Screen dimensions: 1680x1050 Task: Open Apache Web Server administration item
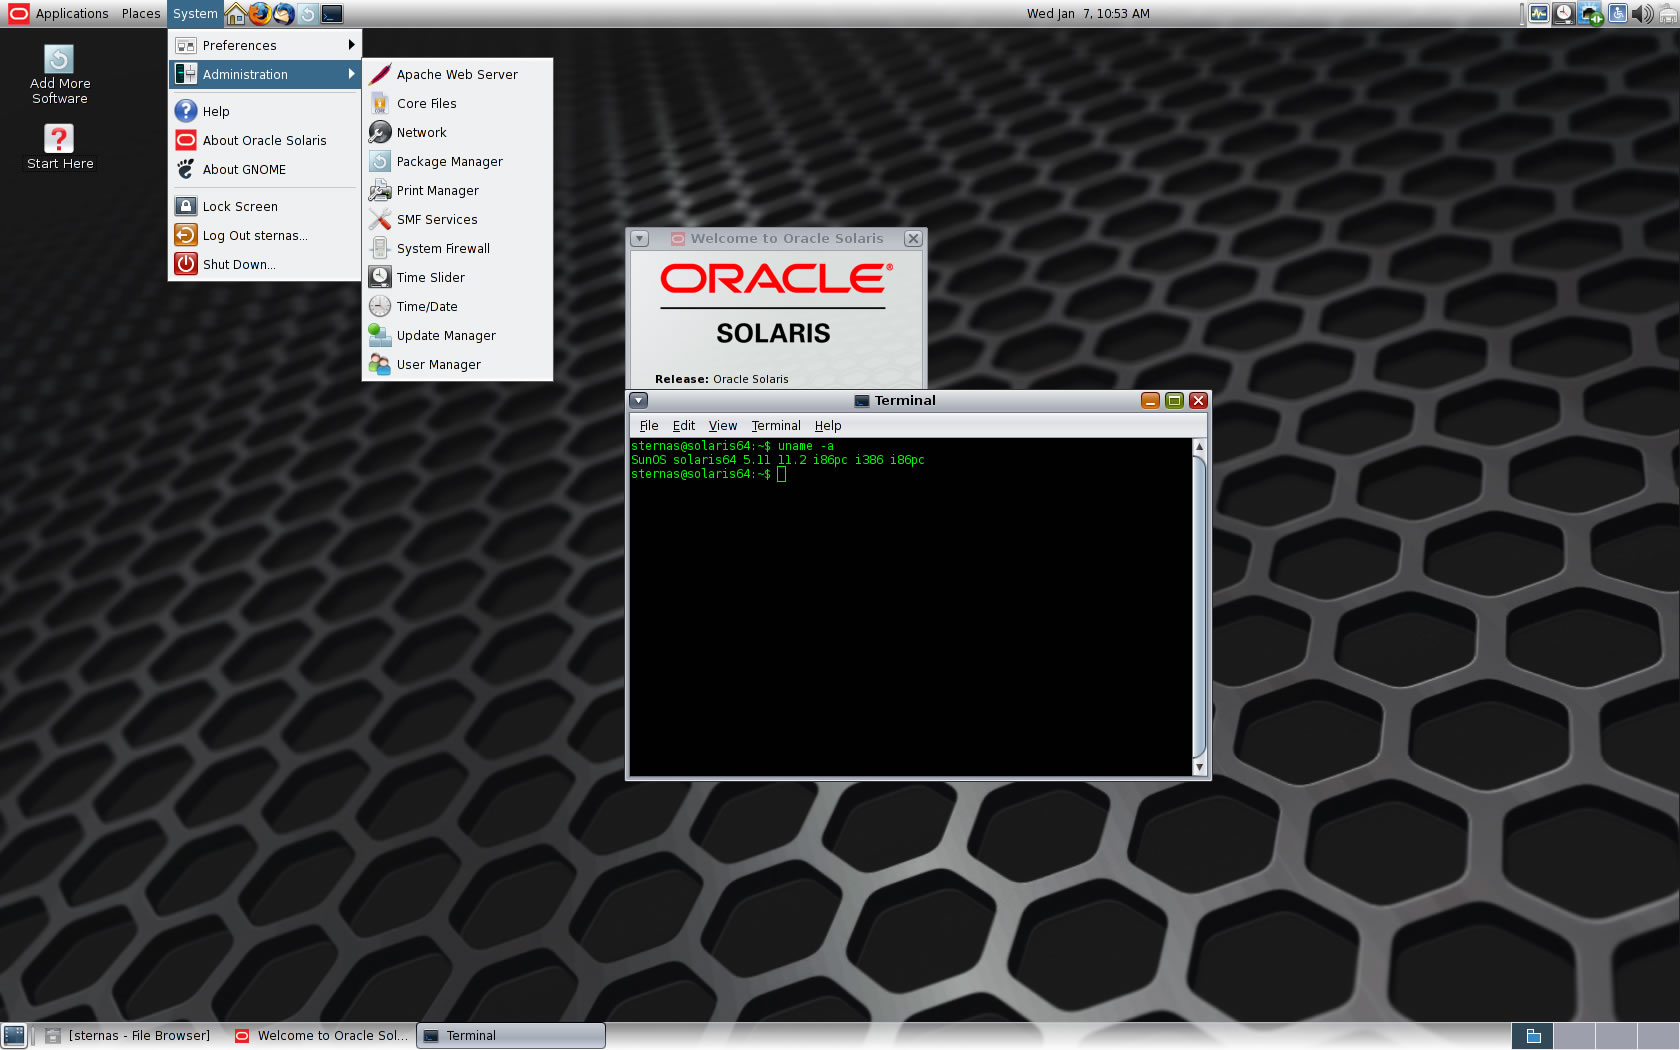(x=458, y=74)
